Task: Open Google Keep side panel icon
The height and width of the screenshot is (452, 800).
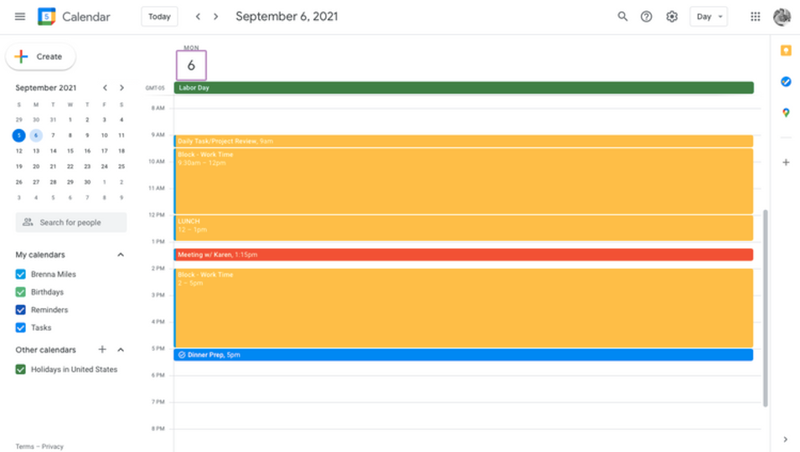Action: tap(786, 51)
